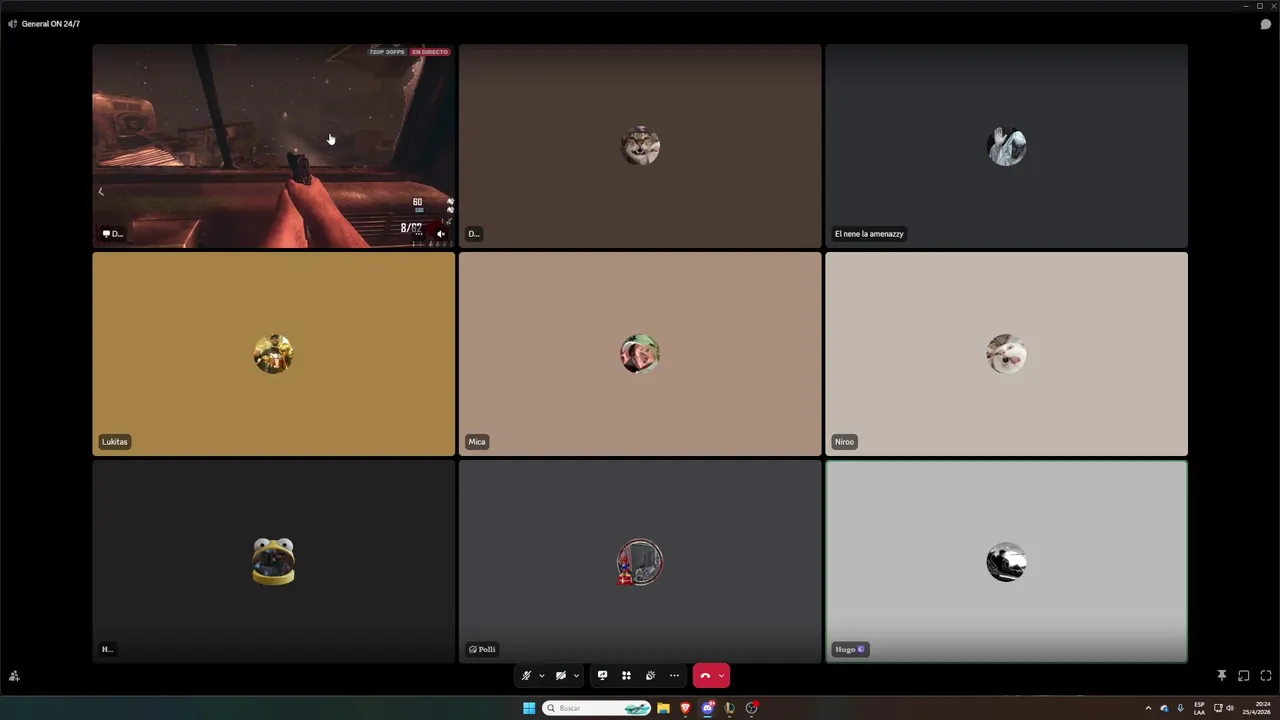This screenshot has width=1280, height=720.
Task: Click the General ON 24/7 channel title
Action: [x=51, y=24]
